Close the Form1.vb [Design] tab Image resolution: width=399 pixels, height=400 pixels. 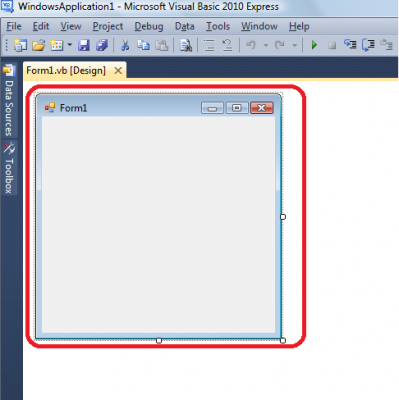118,71
